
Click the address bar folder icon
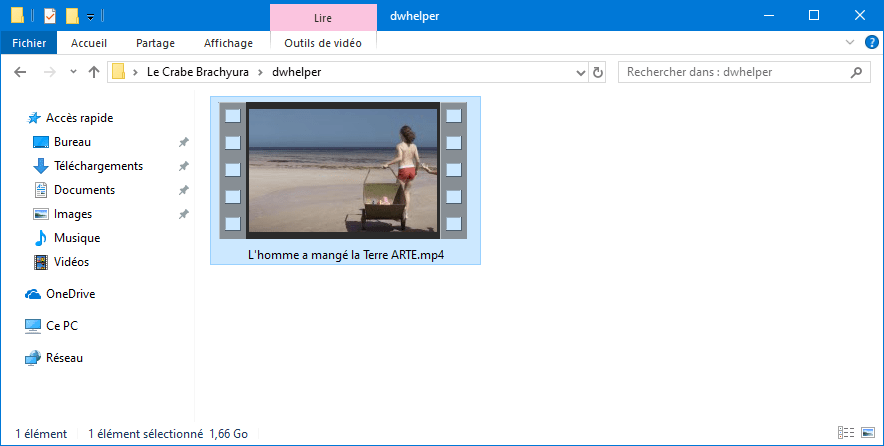point(118,72)
